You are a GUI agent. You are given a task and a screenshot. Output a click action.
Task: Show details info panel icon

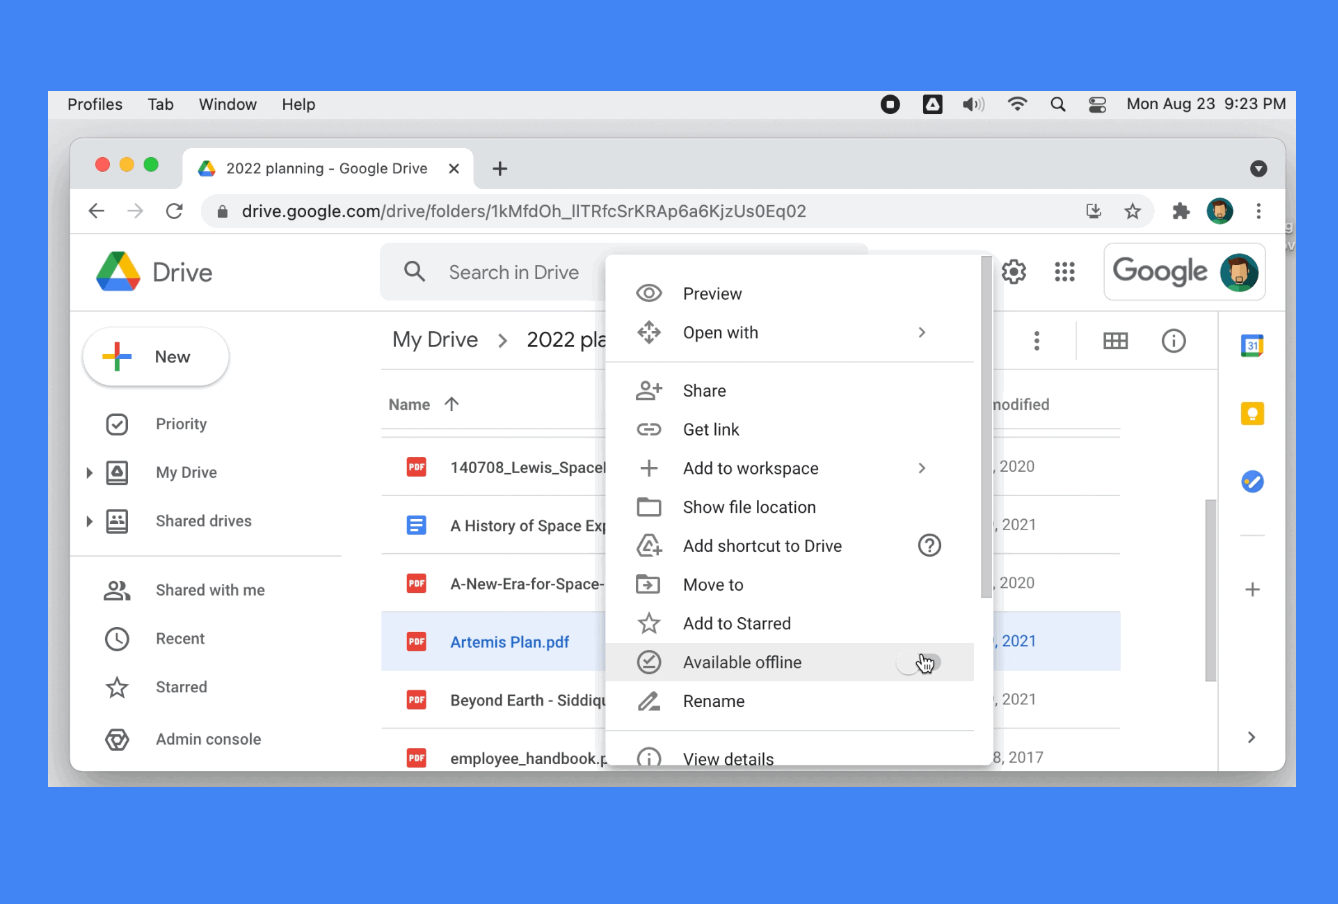(1174, 341)
